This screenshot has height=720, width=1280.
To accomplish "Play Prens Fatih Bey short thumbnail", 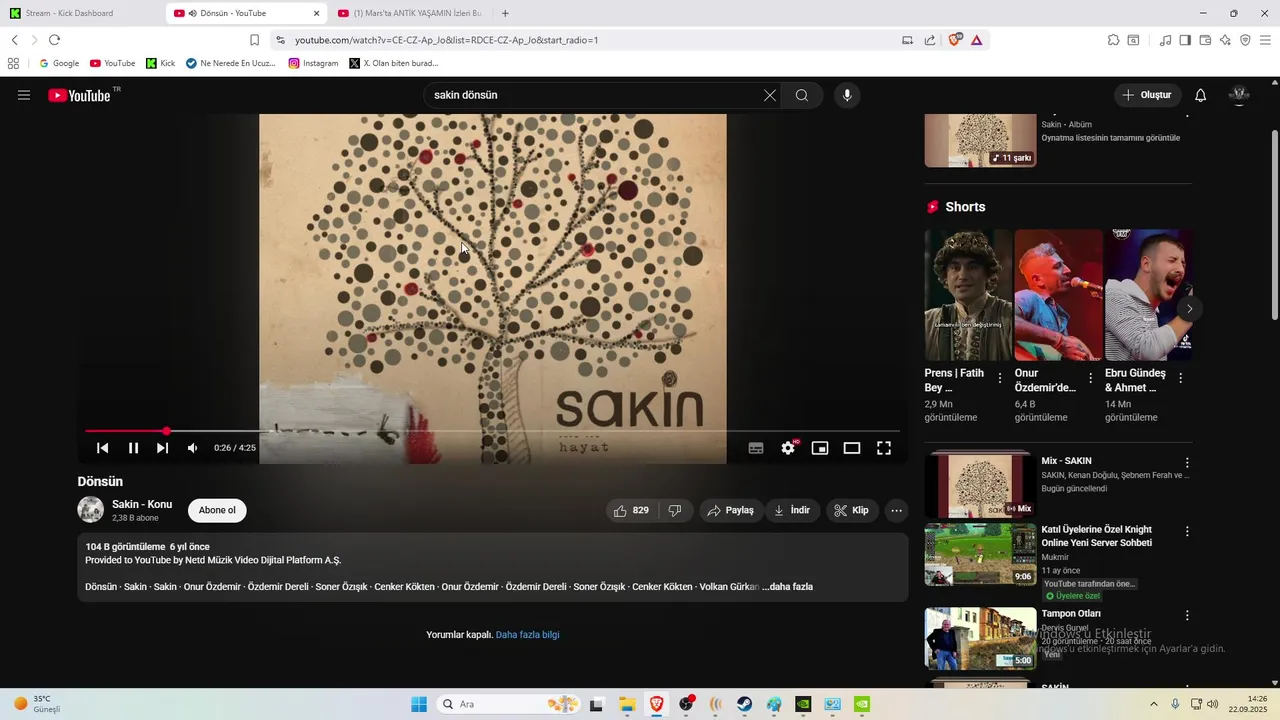I will (968, 295).
